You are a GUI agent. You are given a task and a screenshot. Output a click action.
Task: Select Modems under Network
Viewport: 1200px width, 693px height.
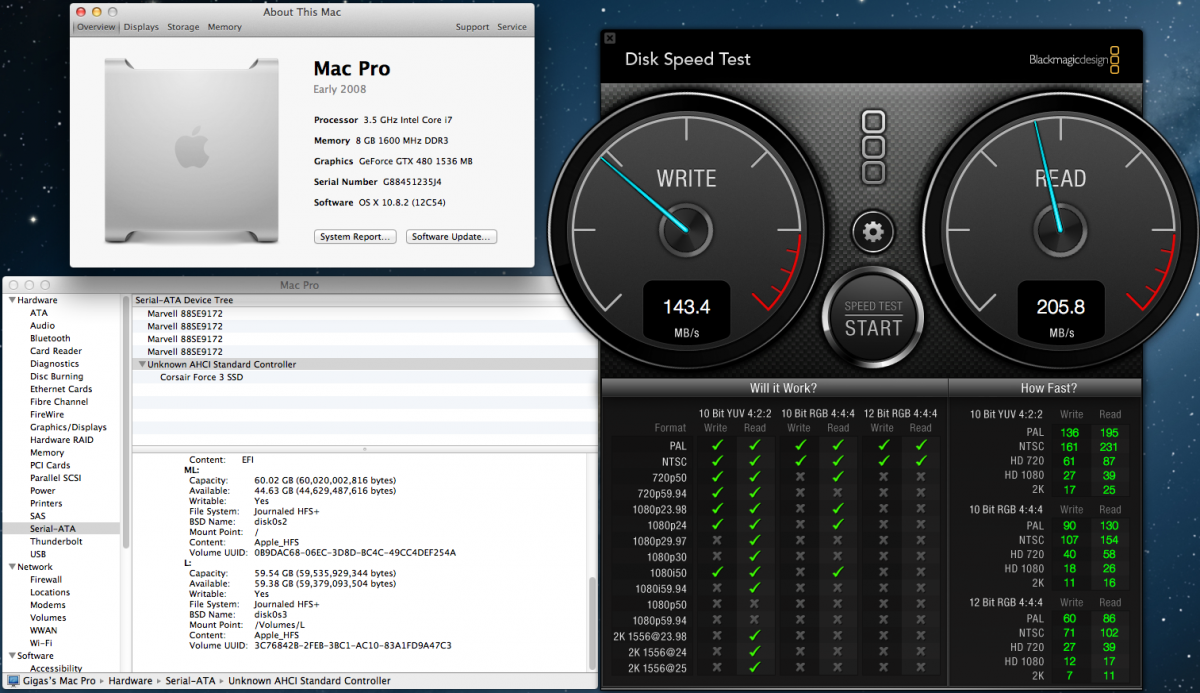tap(48, 605)
